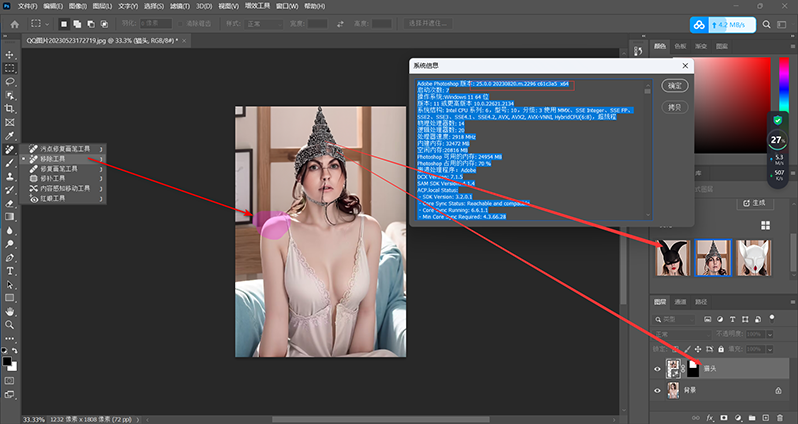The height and width of the screenshot is (424, 798).
Task: Select the Dodge tool
Action: (x=10, y=244)
